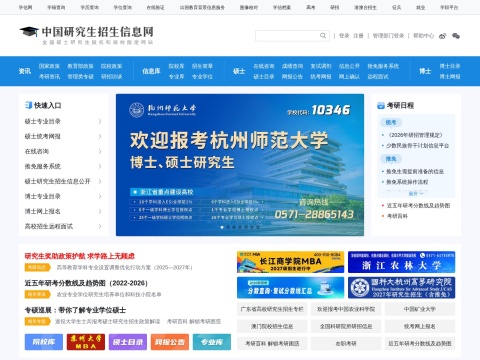Click orange 网报公告 button
Viewport: 480px width, 360px height.
(x=170, y=342)
